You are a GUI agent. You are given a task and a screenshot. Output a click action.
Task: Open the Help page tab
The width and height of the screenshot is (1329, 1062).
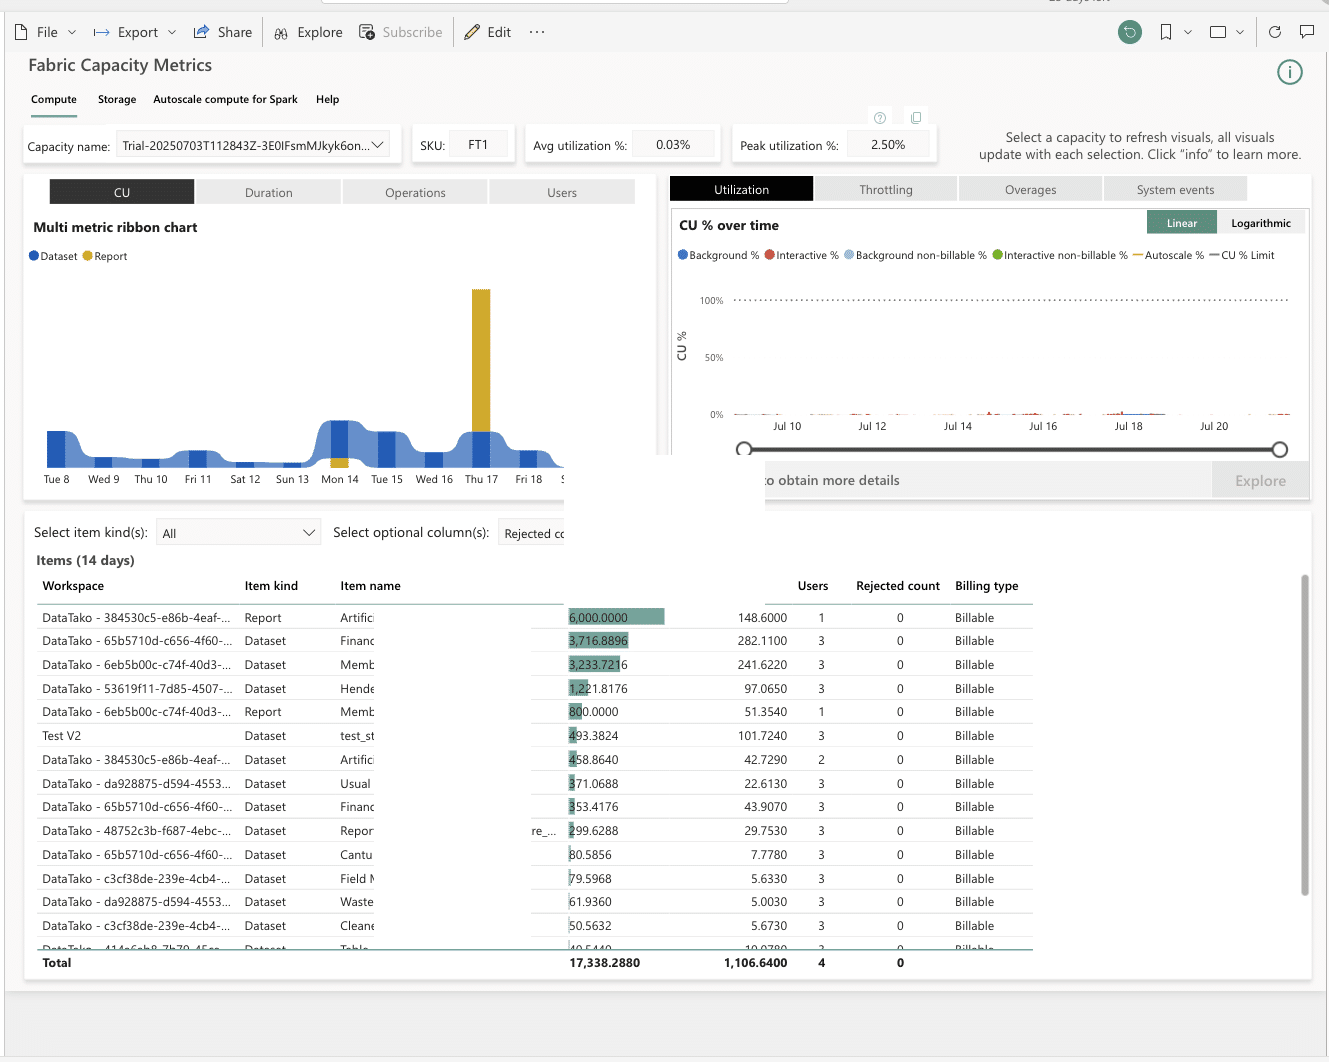coord(327,99)
